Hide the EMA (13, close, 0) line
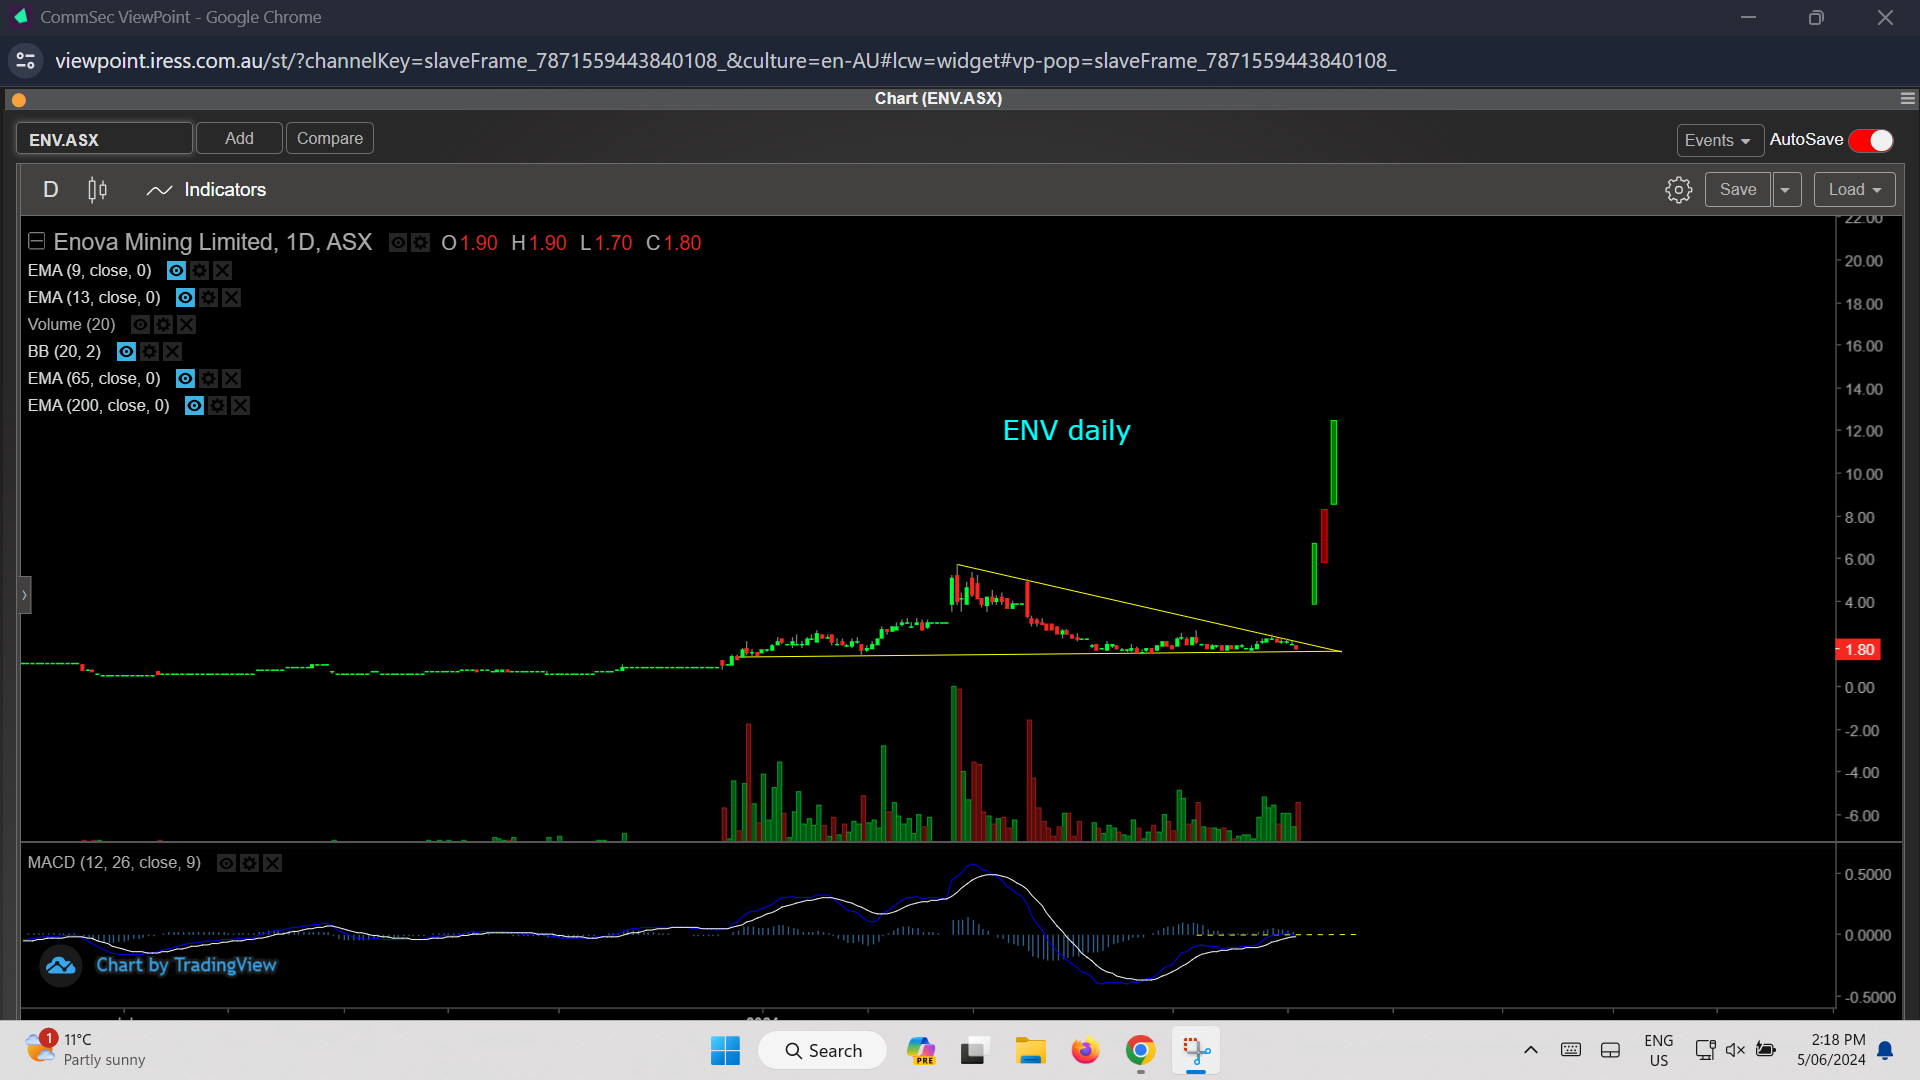This screenshot has height=1080, width=1920. pos(185,298)
